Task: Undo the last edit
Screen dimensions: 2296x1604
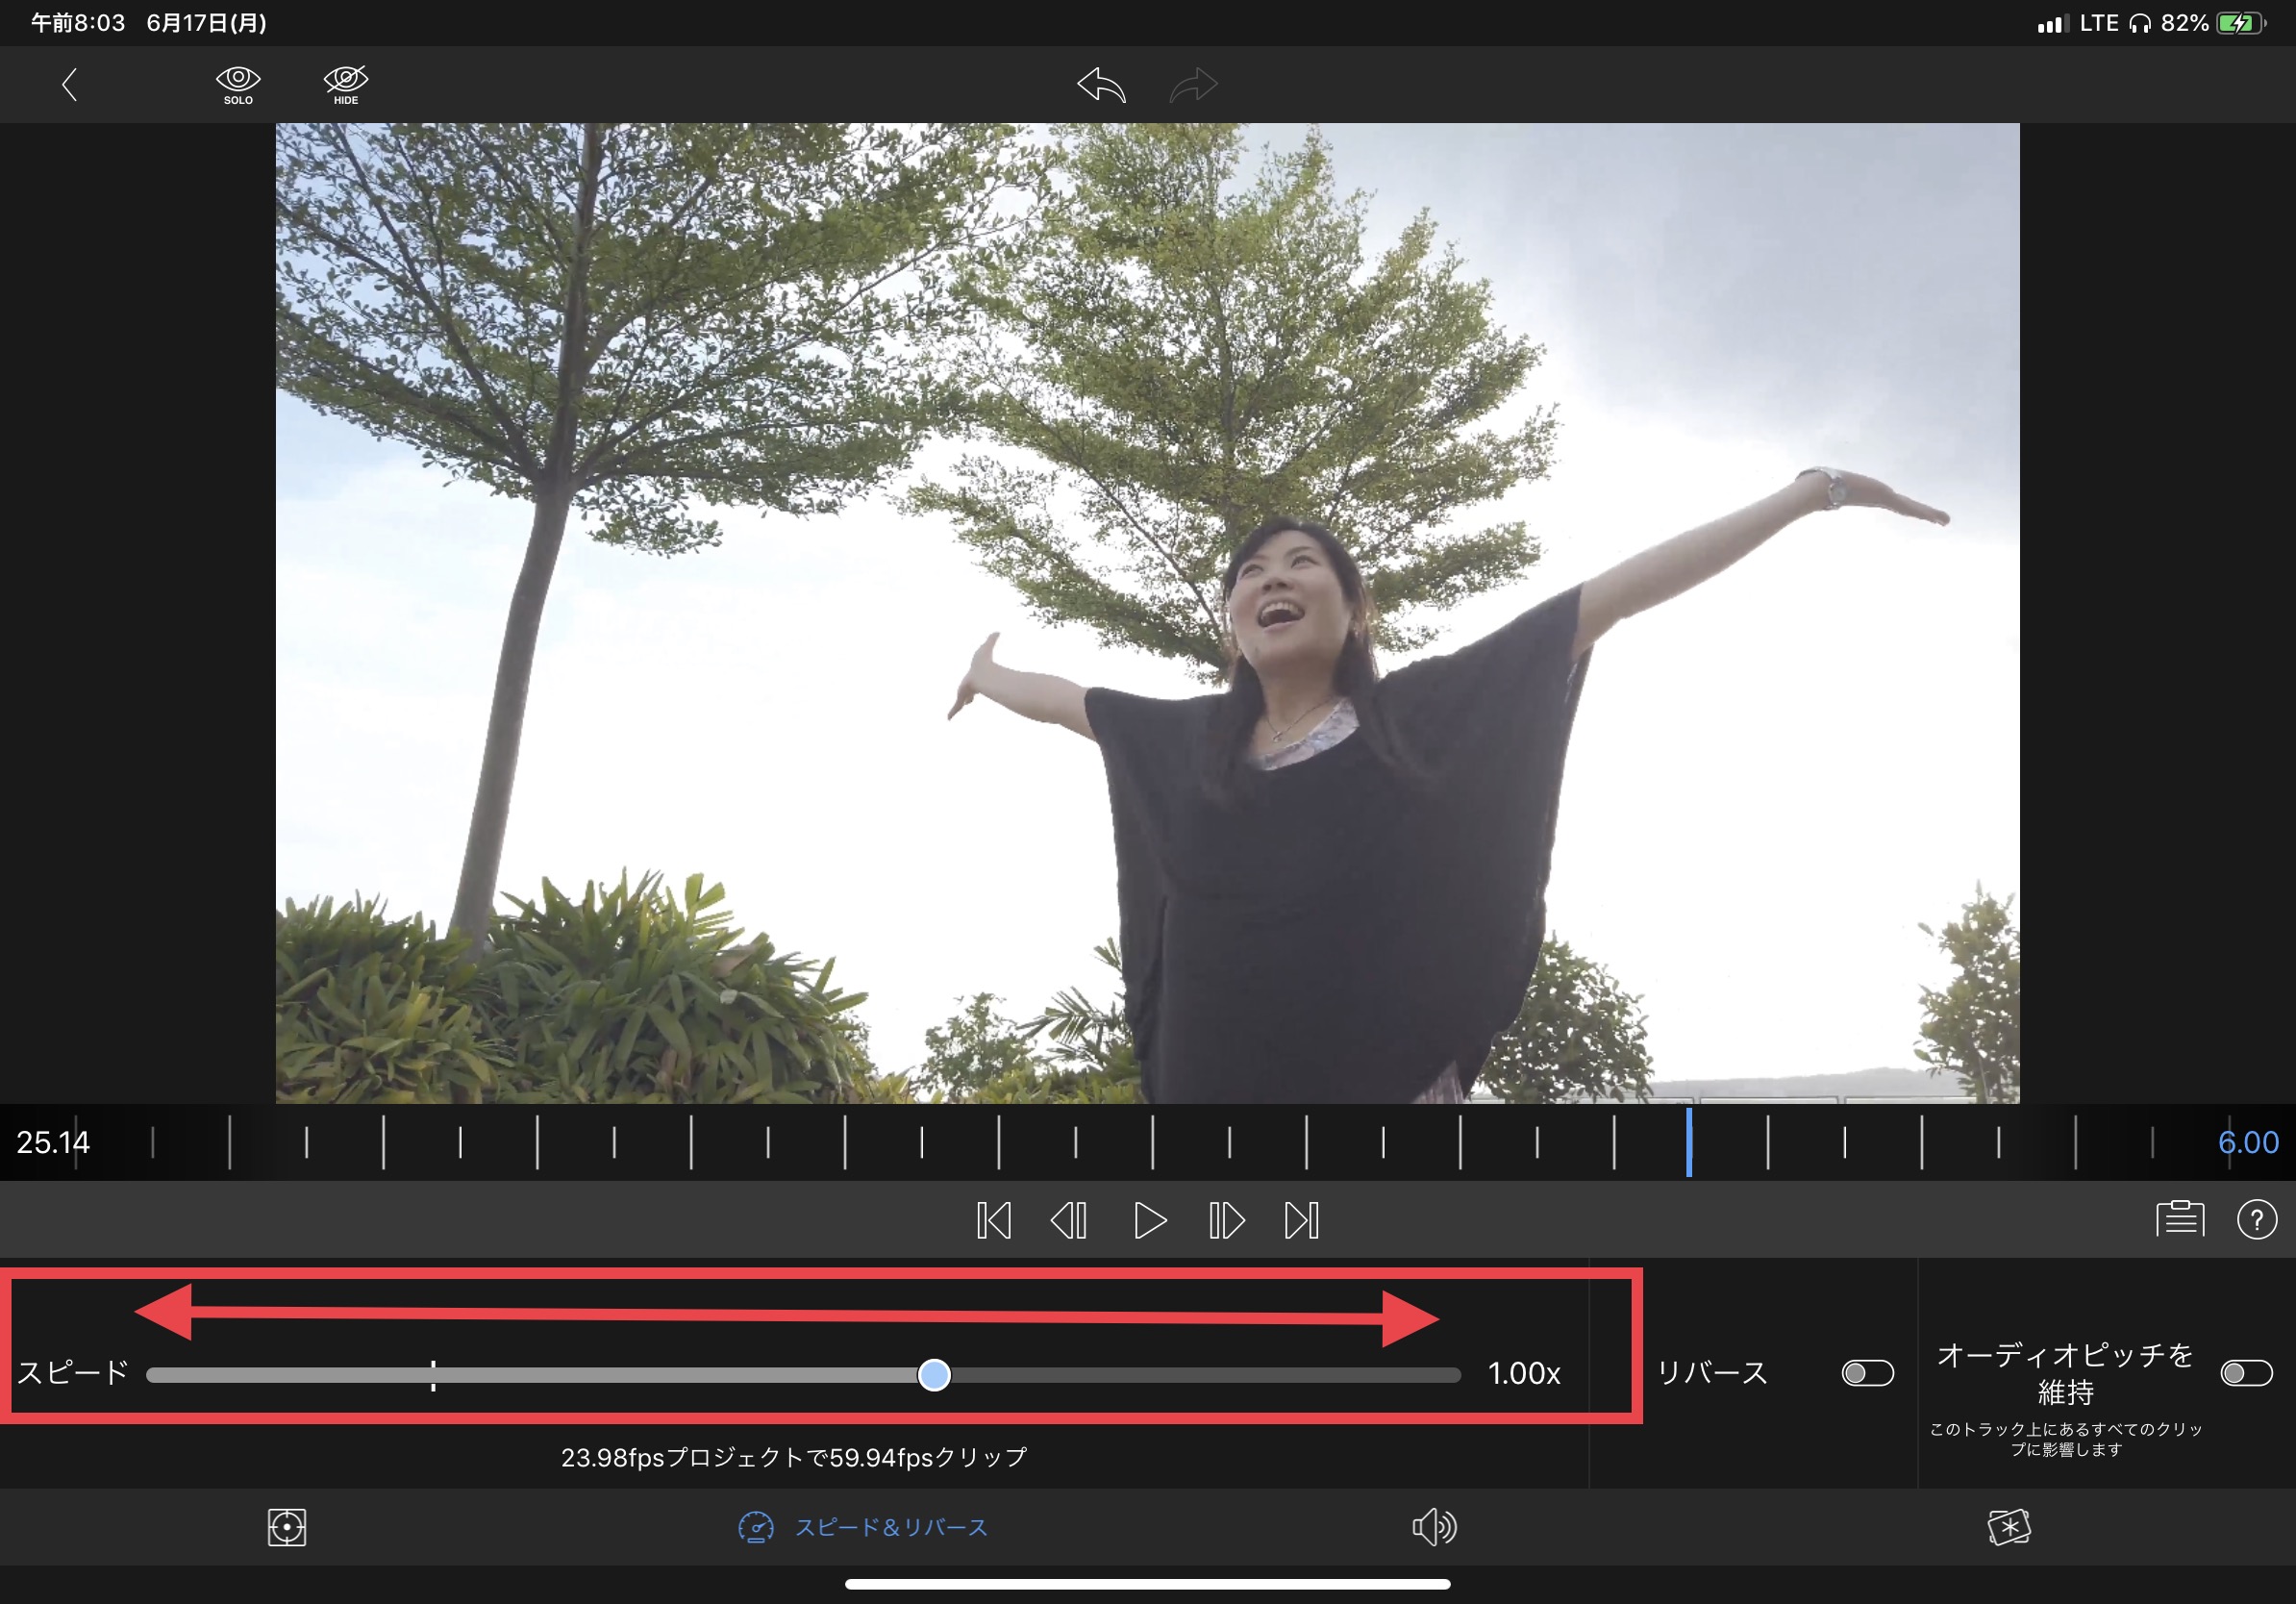Action: pyautogui.click(x=1101, y=85)
